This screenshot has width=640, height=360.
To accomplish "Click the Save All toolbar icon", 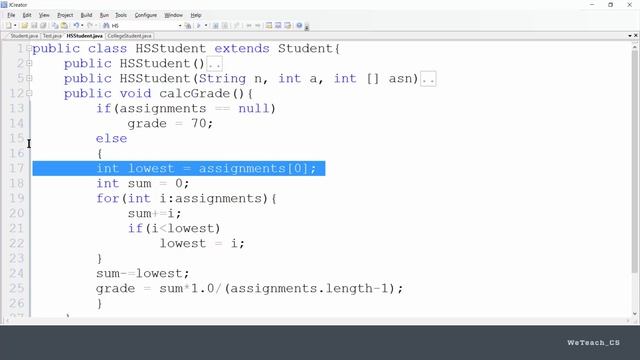I will [x=43, y=26].
